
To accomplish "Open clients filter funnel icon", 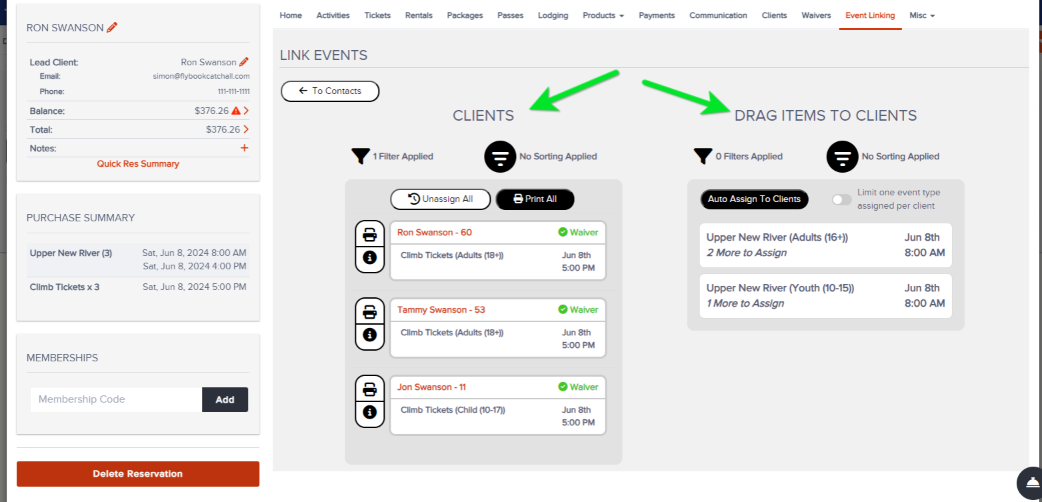I will point(360,156).
